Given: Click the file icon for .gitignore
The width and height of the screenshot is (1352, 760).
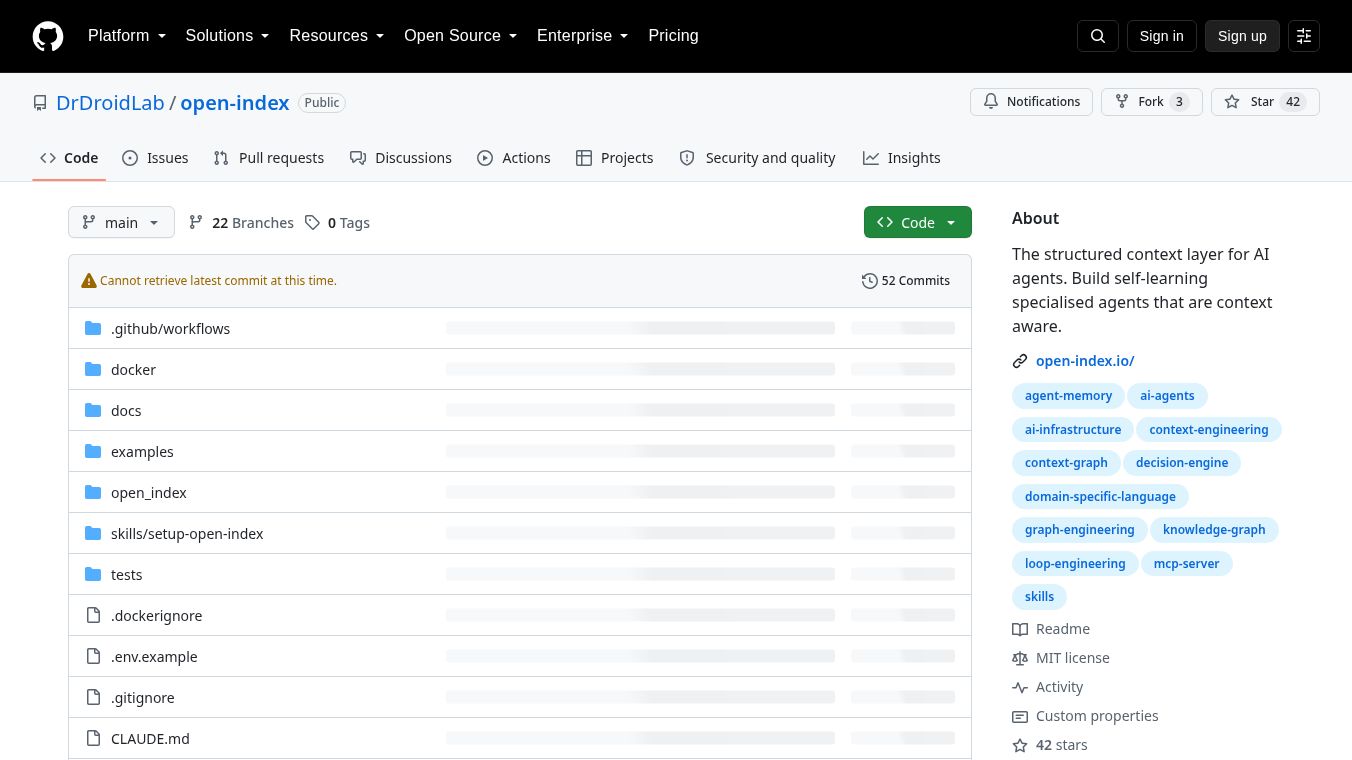Looking at the screenshot, I should click(x=93, y=697).
